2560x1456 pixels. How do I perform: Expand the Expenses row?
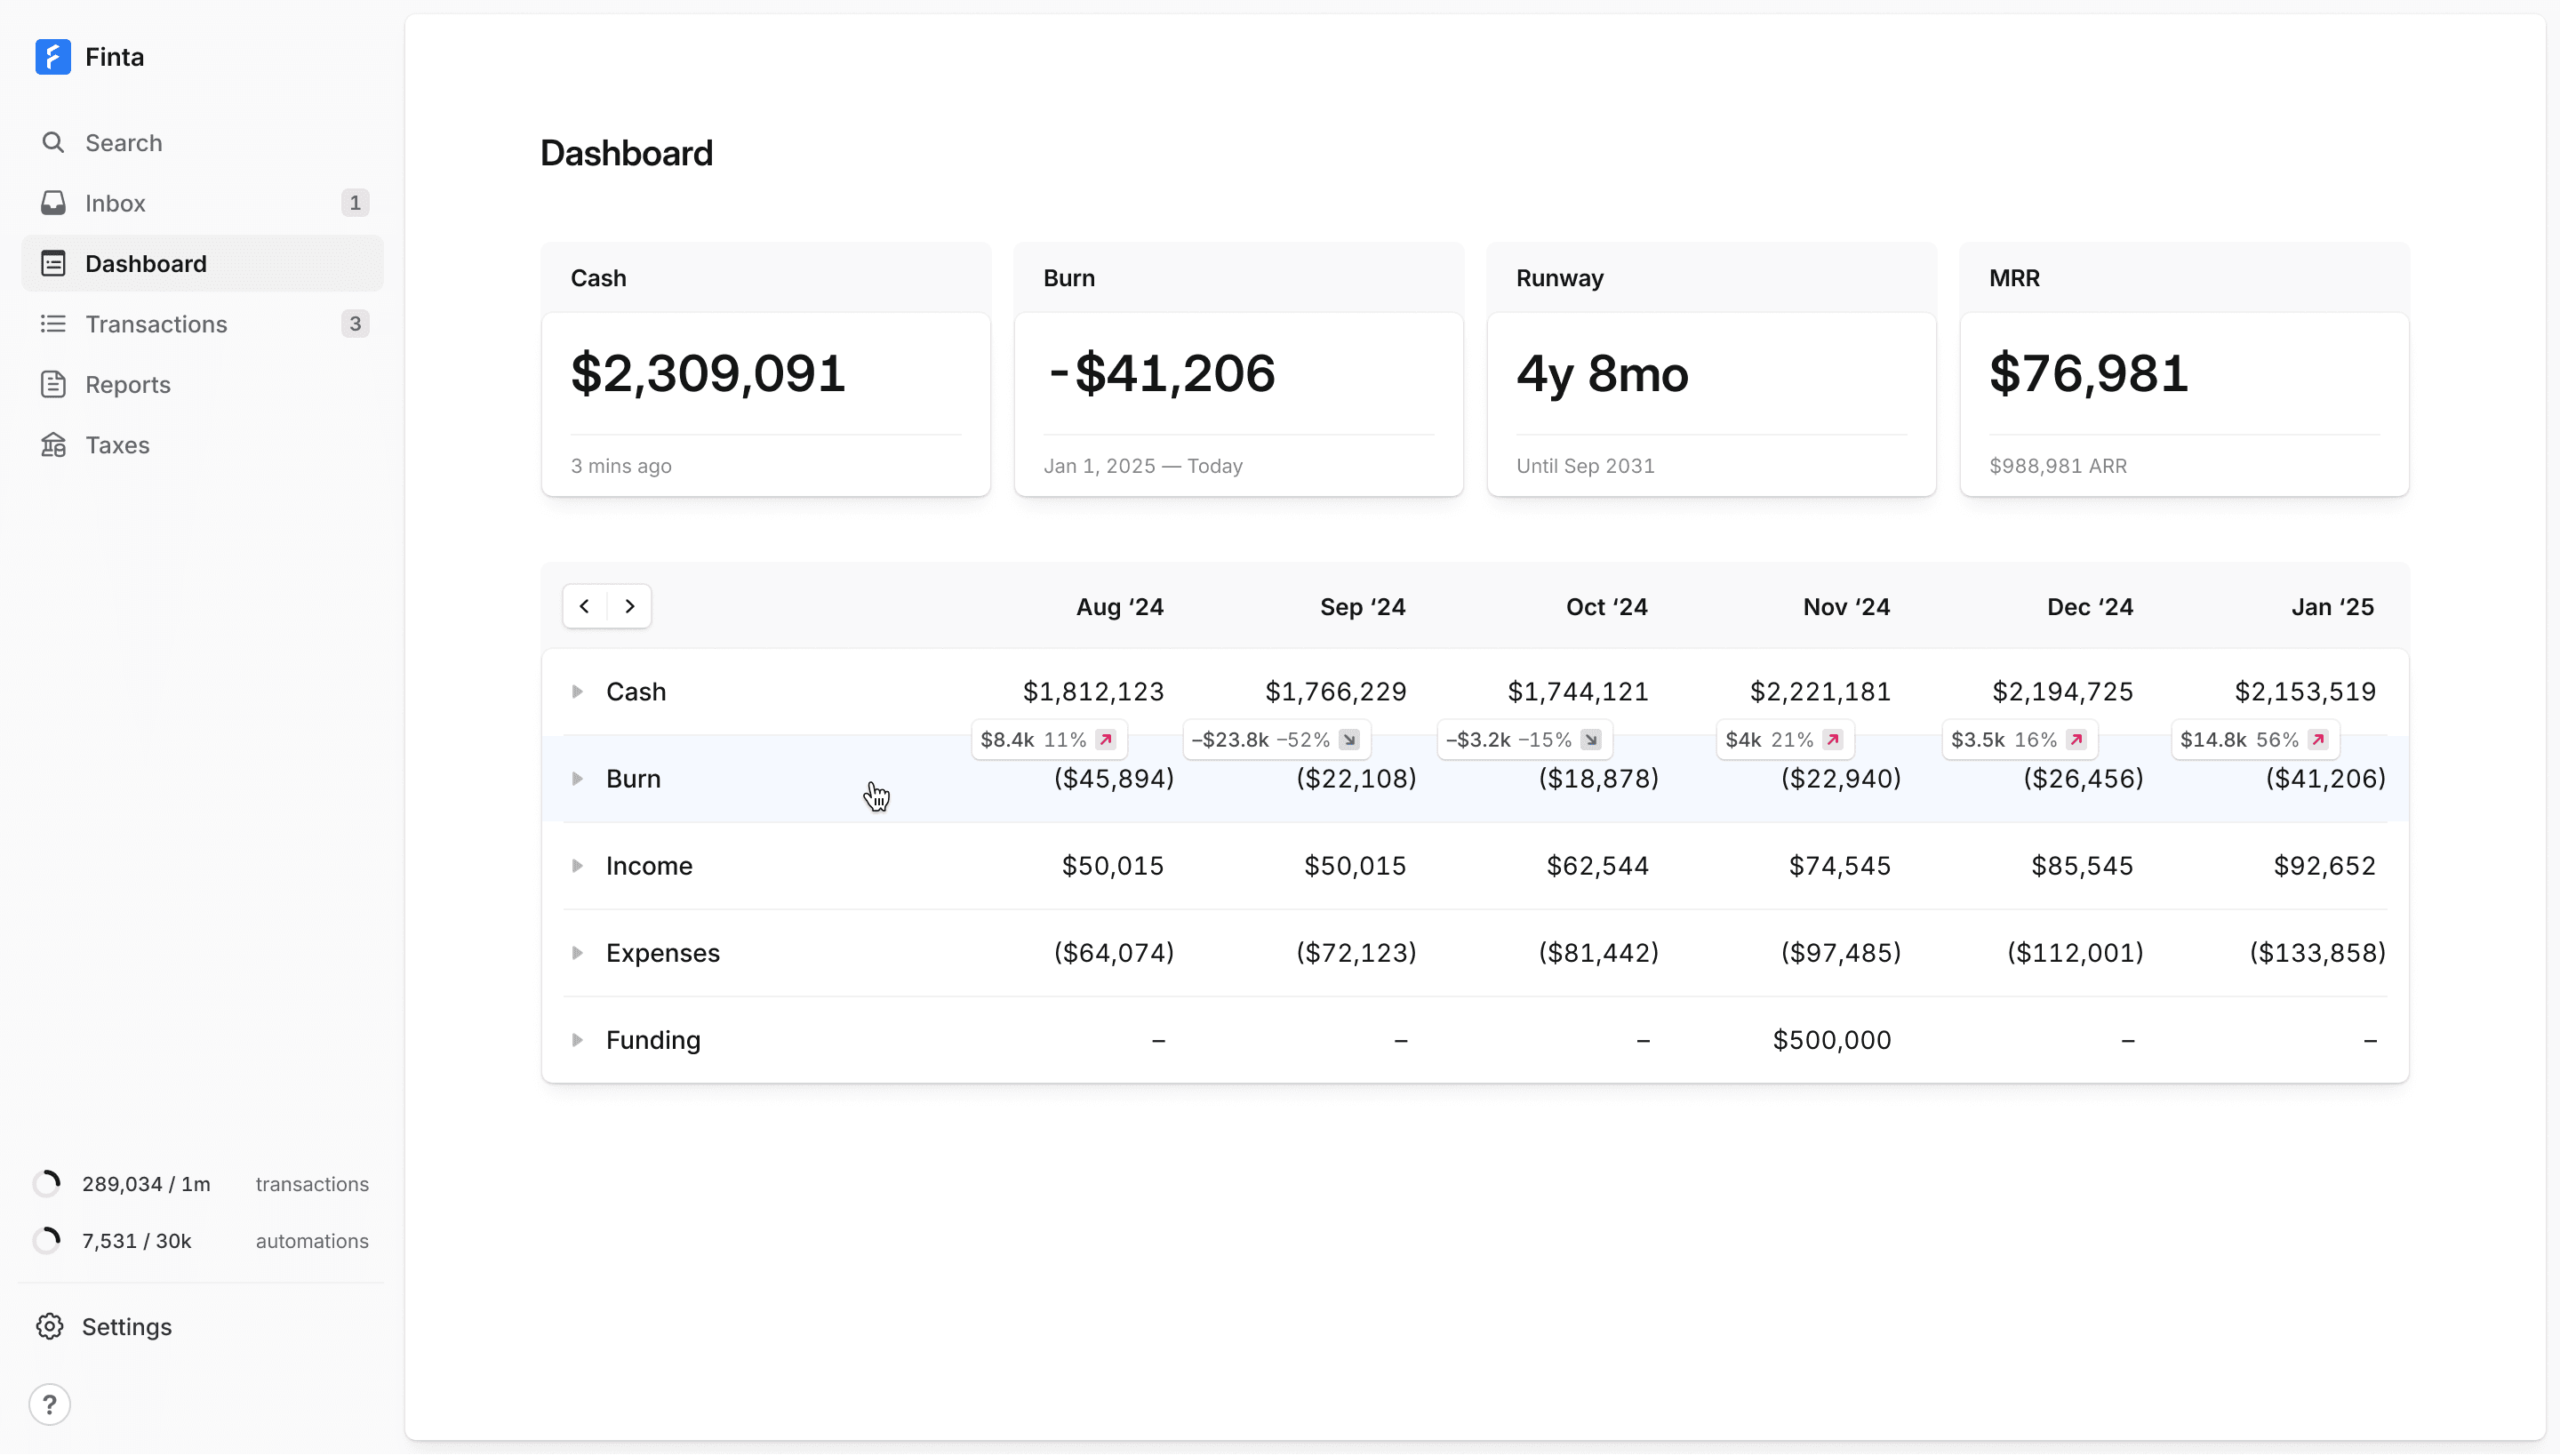tap(577, 953)
